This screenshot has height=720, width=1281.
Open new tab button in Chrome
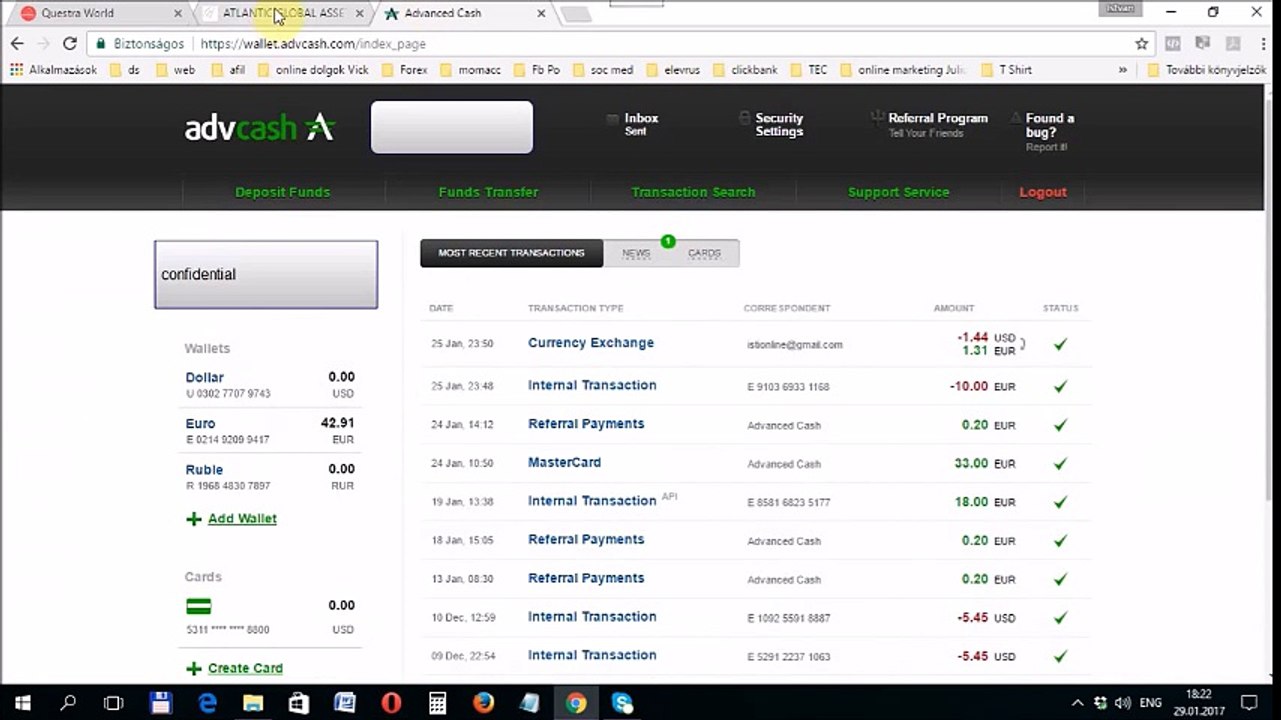576,14
